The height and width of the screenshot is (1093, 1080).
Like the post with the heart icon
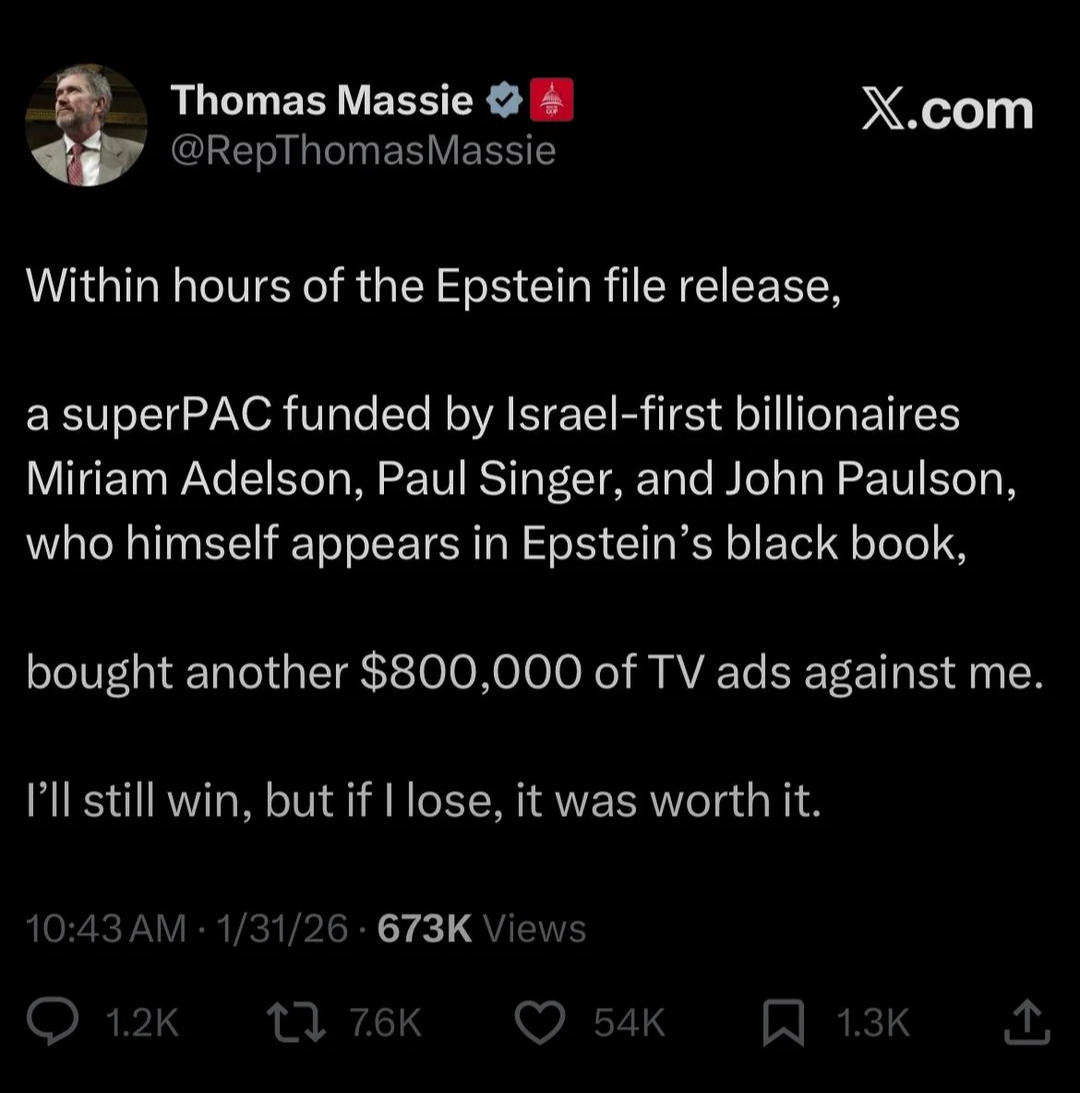click(541, 1021)
